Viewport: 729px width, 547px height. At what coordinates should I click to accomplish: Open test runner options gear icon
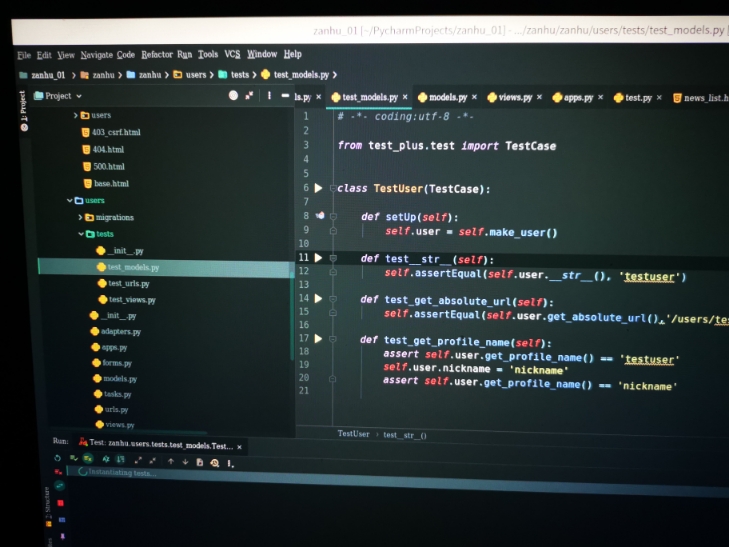(x=230, y=463)
